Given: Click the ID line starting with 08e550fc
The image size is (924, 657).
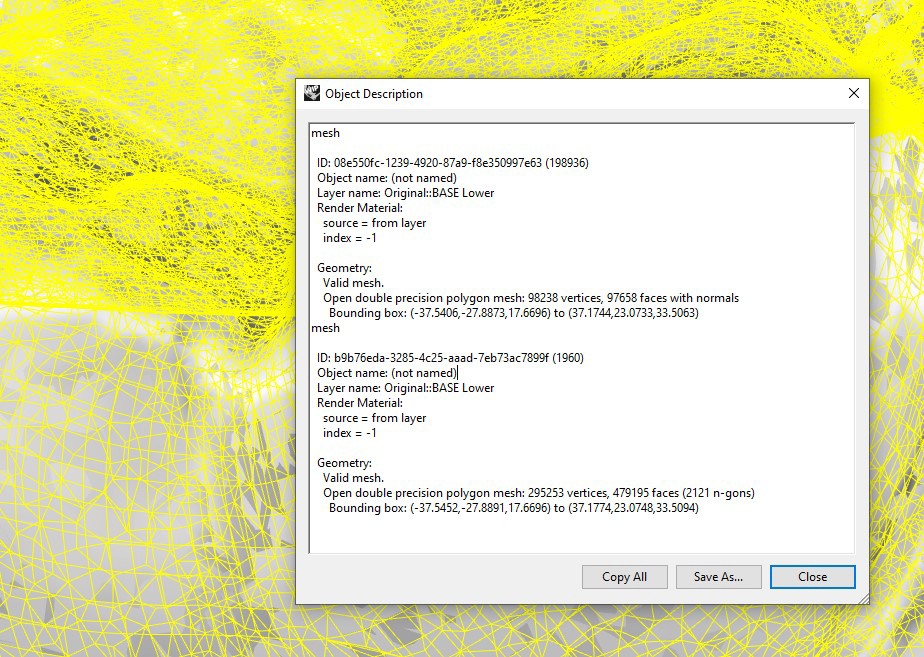Looking at the screenshot, I should (452, 163).
